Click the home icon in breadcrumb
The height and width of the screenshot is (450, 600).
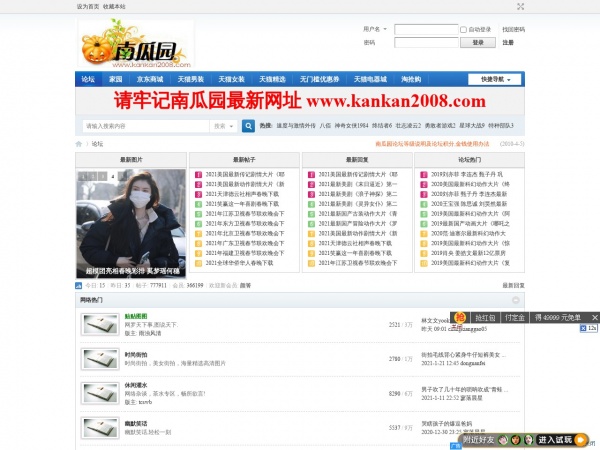[x=79, y=144]
